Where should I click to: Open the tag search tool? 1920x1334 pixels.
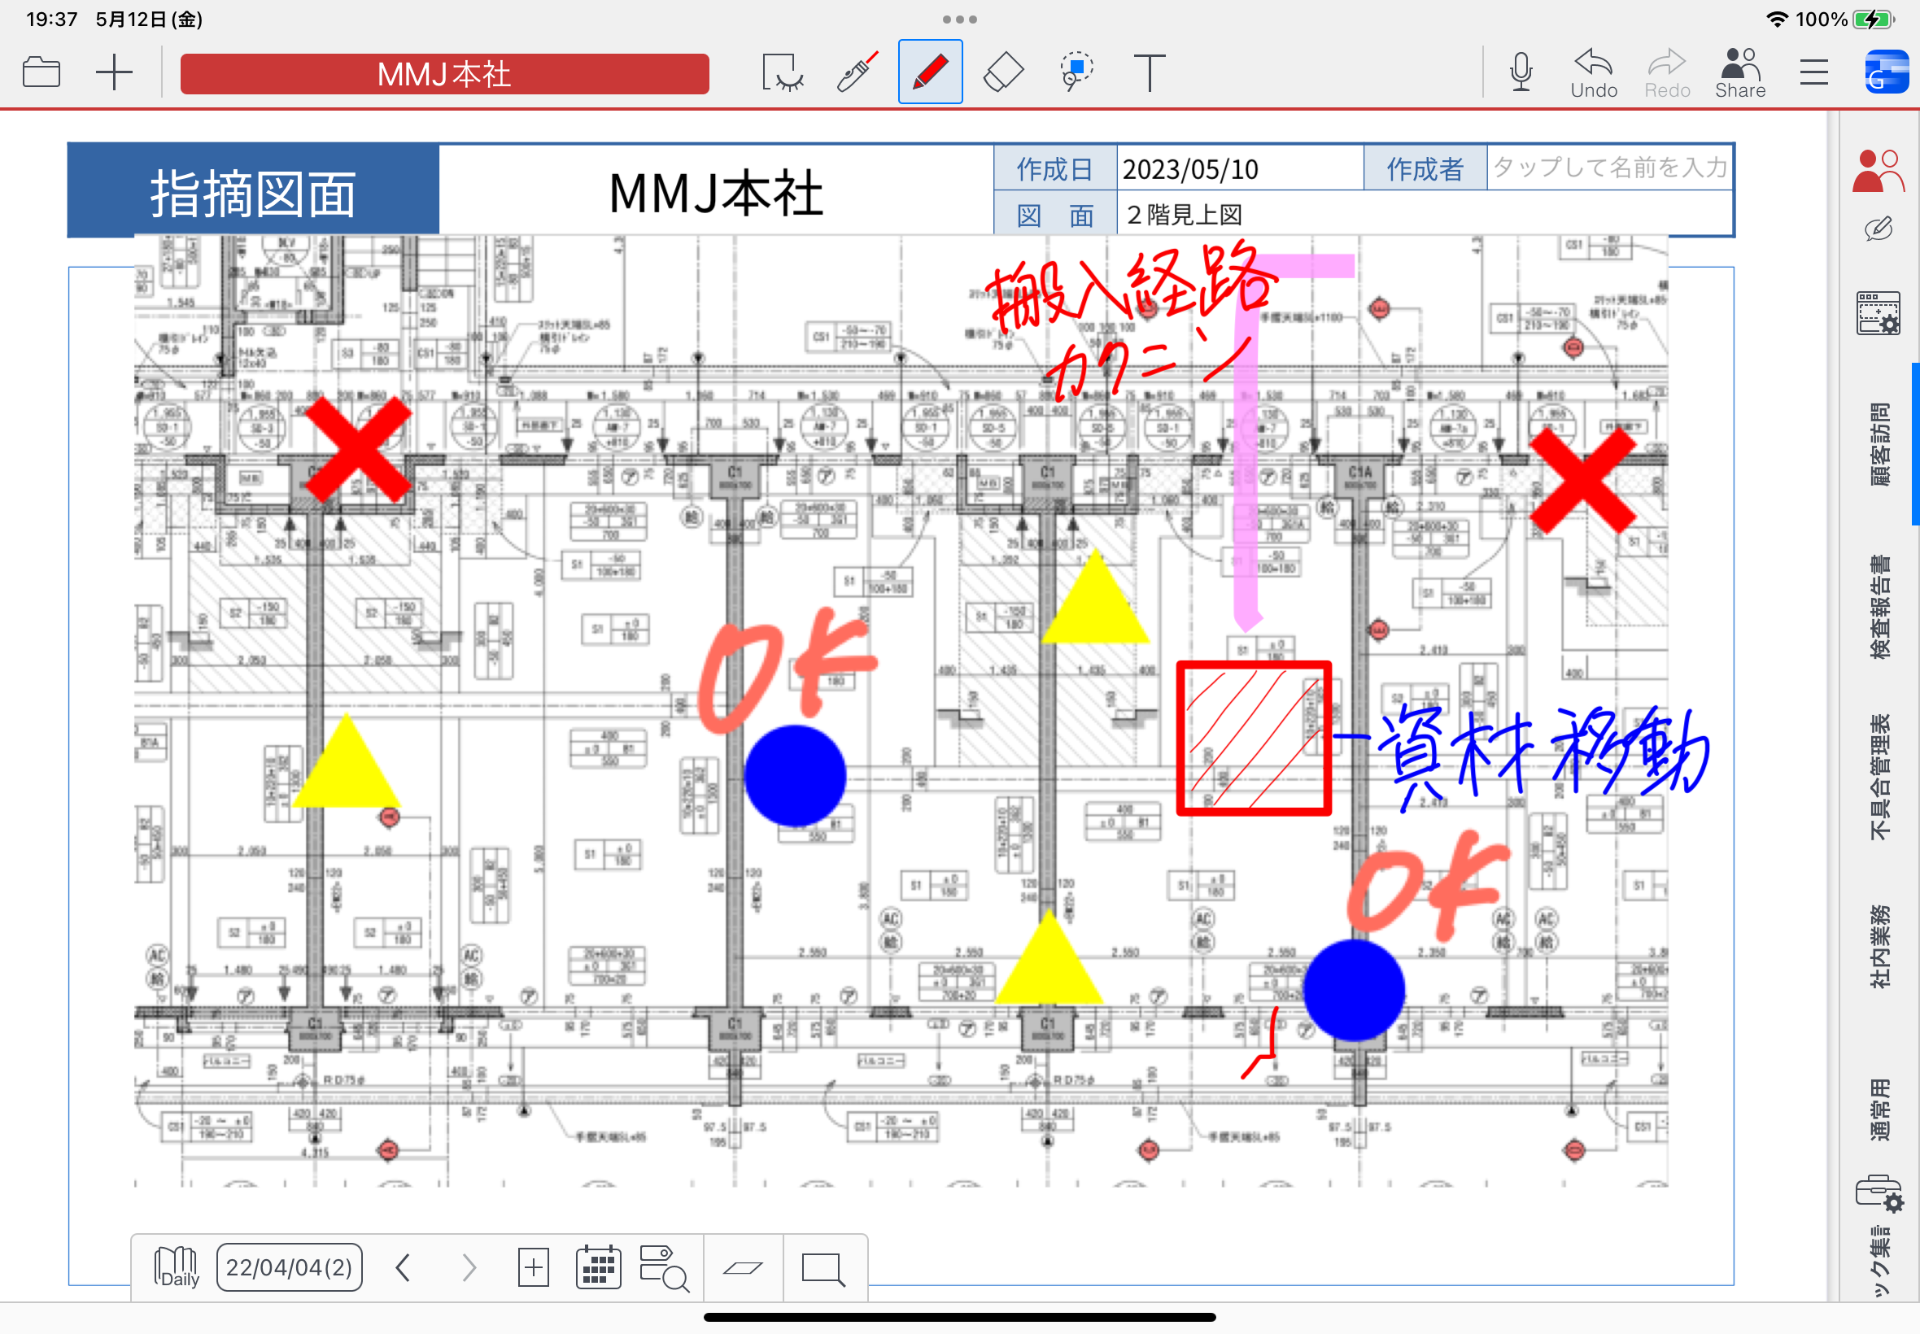(x=664, y=1267)
